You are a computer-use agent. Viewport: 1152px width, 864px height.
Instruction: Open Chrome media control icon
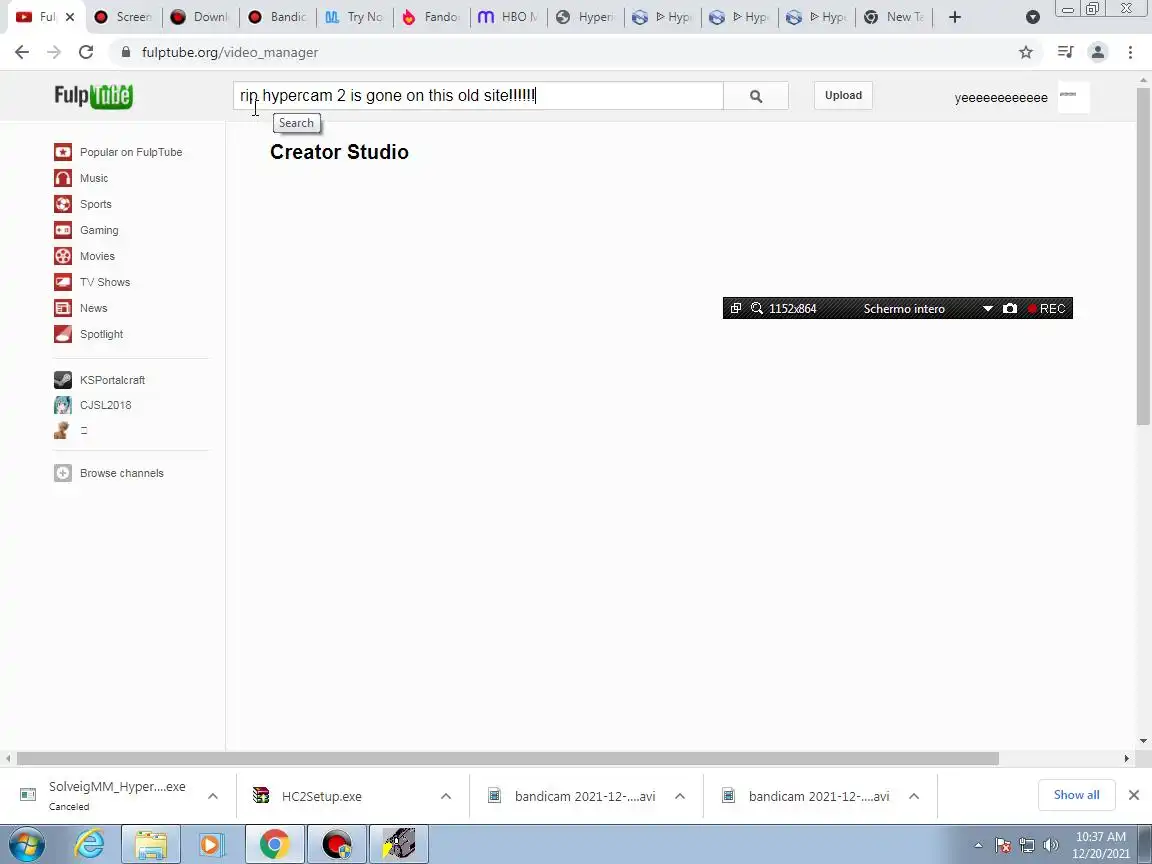coord(1065,52)
